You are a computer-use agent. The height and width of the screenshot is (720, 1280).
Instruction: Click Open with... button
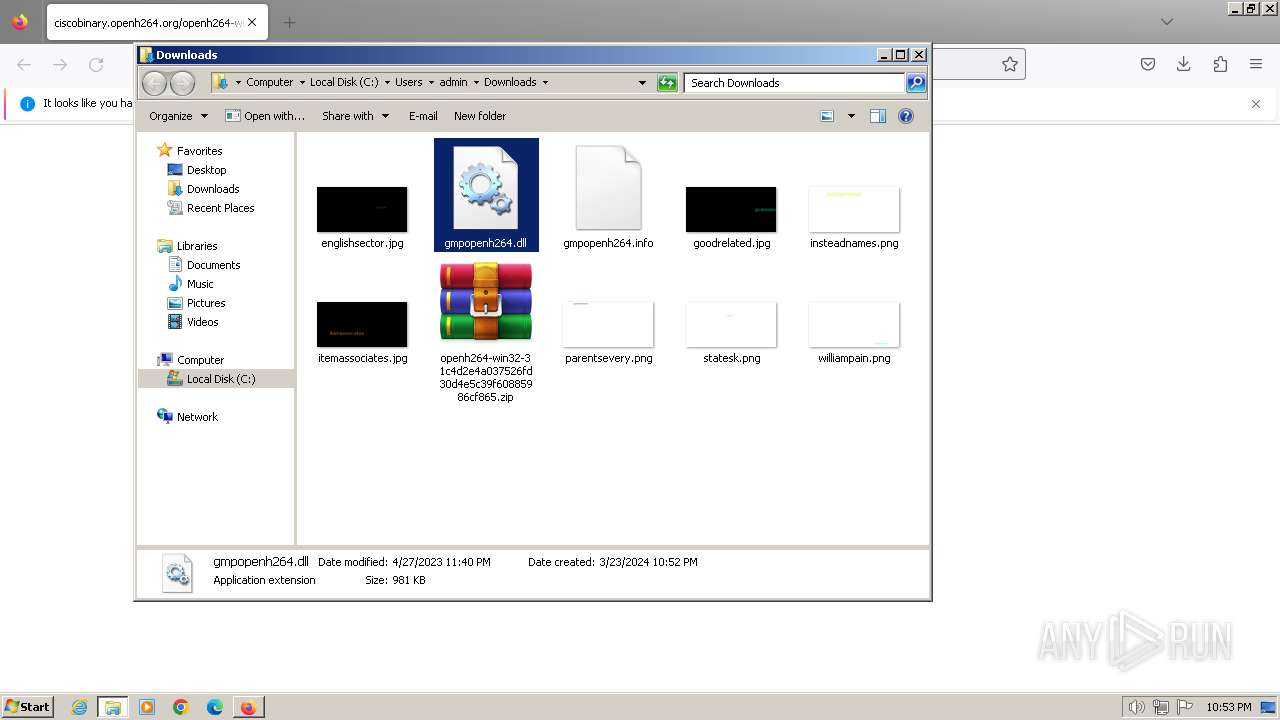[265, 116]
